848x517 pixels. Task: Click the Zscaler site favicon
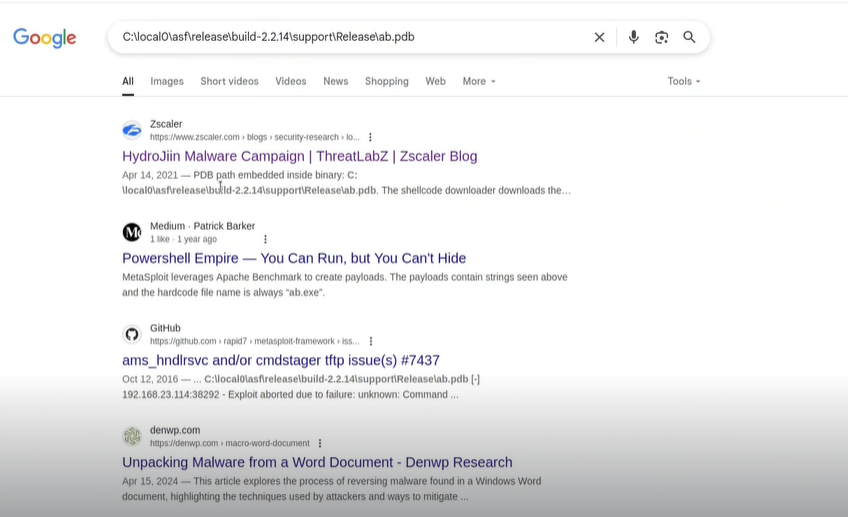click(x=132, y=130)
